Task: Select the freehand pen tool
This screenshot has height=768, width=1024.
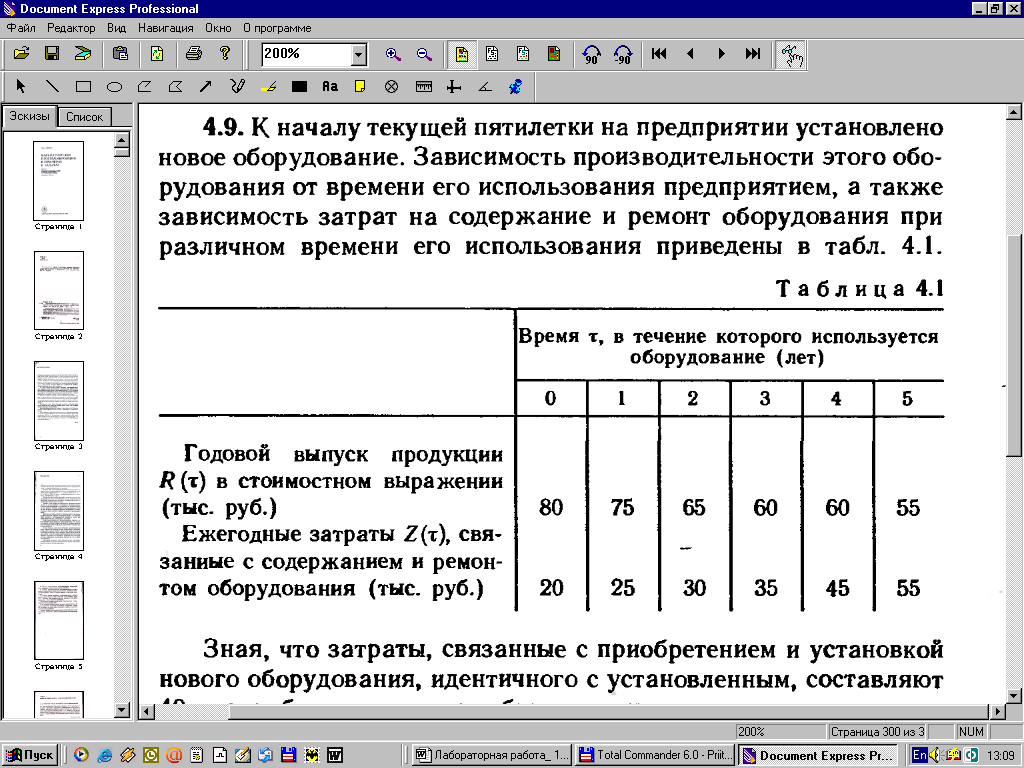Action: [x=237, y=86]
